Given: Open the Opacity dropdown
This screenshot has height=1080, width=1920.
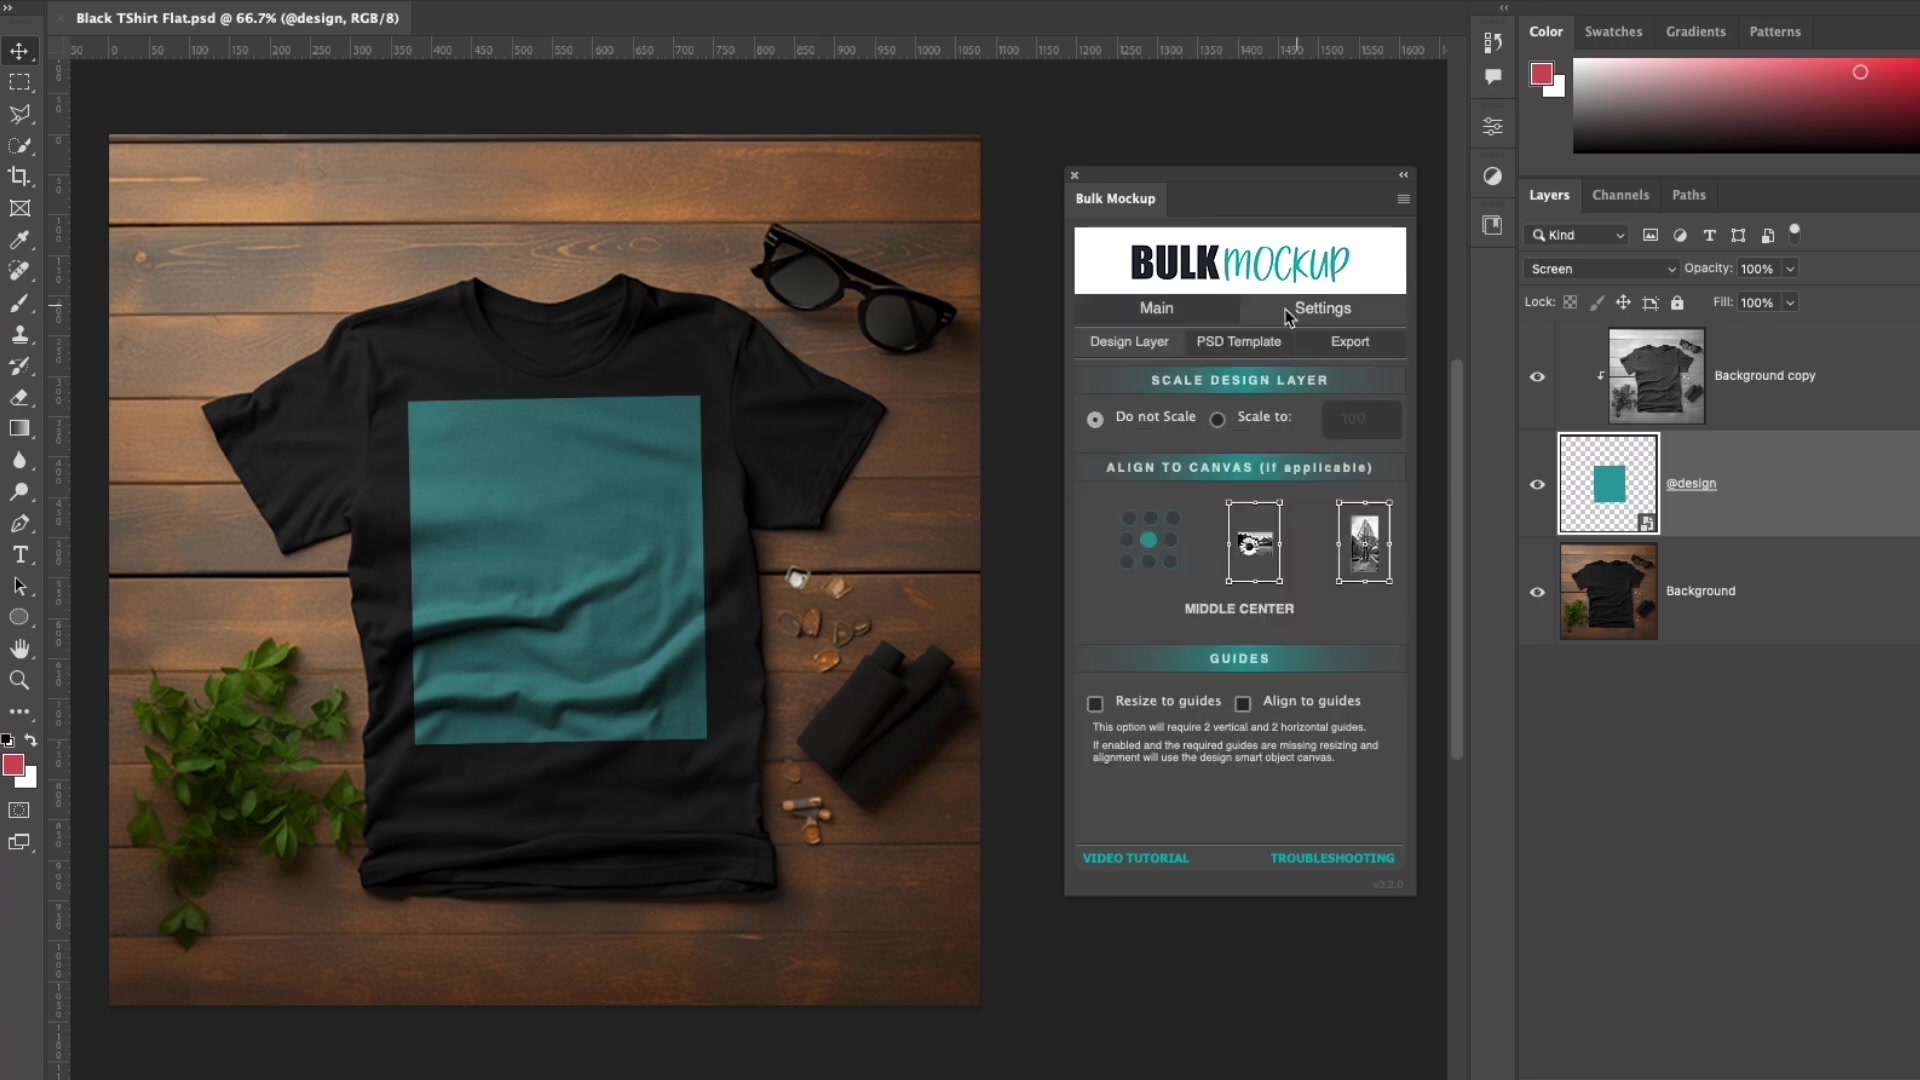Looking at the screenshot, I should click(1788, 269).
